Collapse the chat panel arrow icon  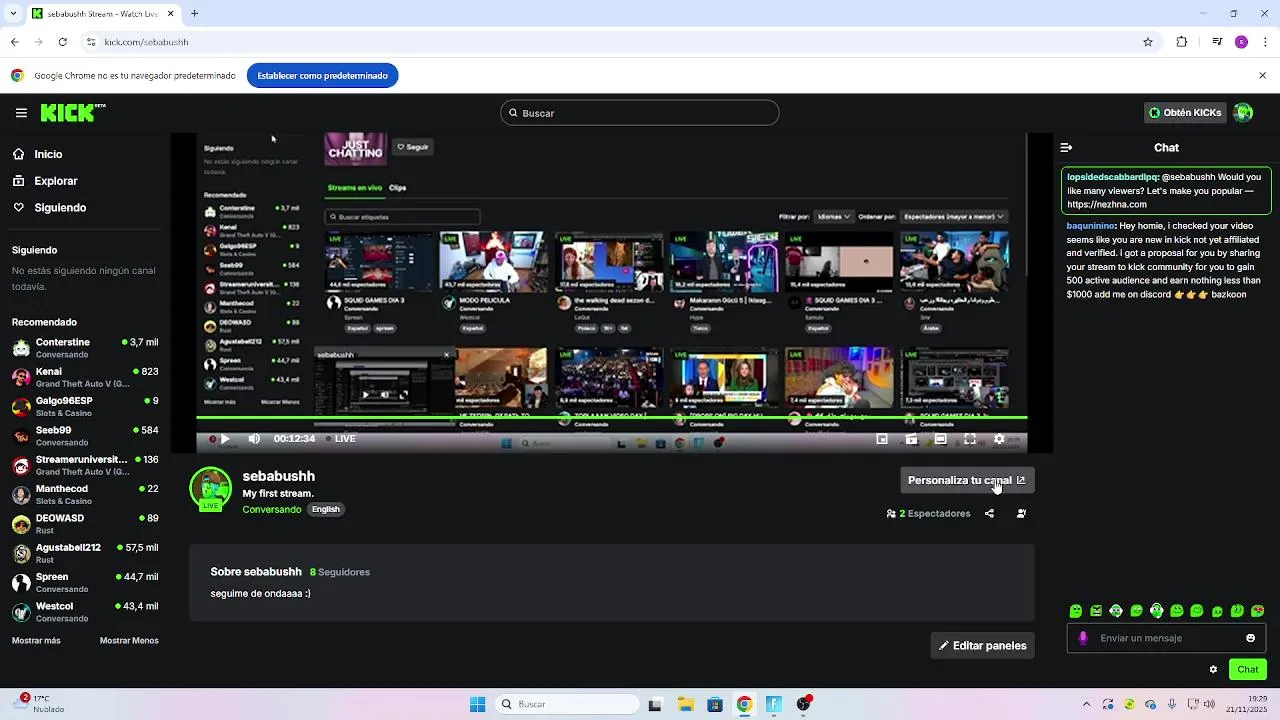click(x=1066, y=147)
